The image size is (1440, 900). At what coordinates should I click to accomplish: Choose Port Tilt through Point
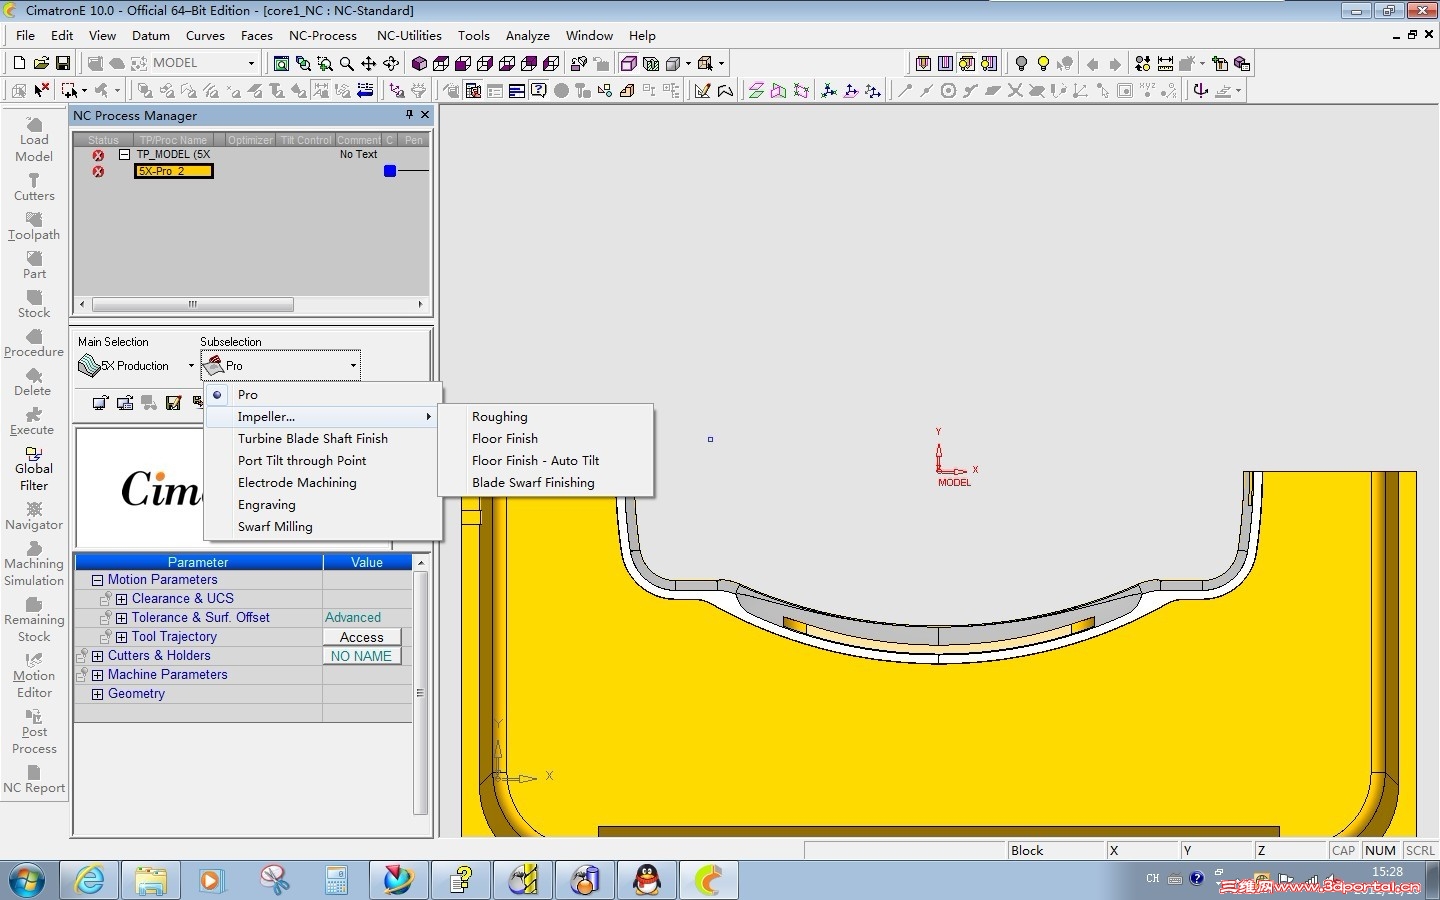click(323, 461)
